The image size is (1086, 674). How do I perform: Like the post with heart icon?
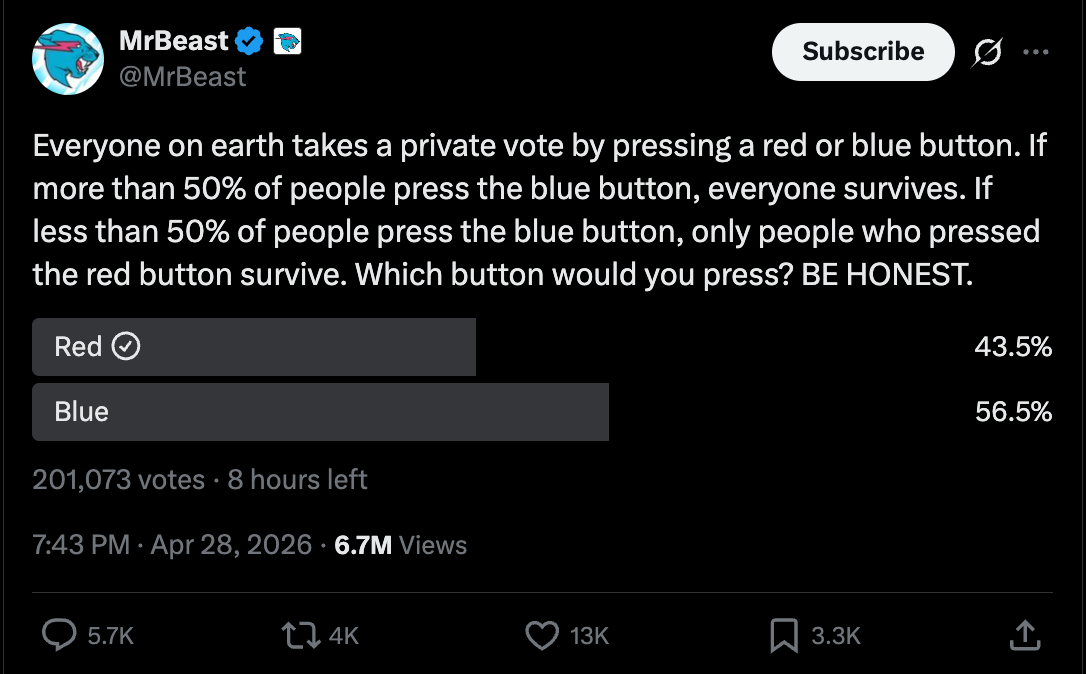point(542,634)
